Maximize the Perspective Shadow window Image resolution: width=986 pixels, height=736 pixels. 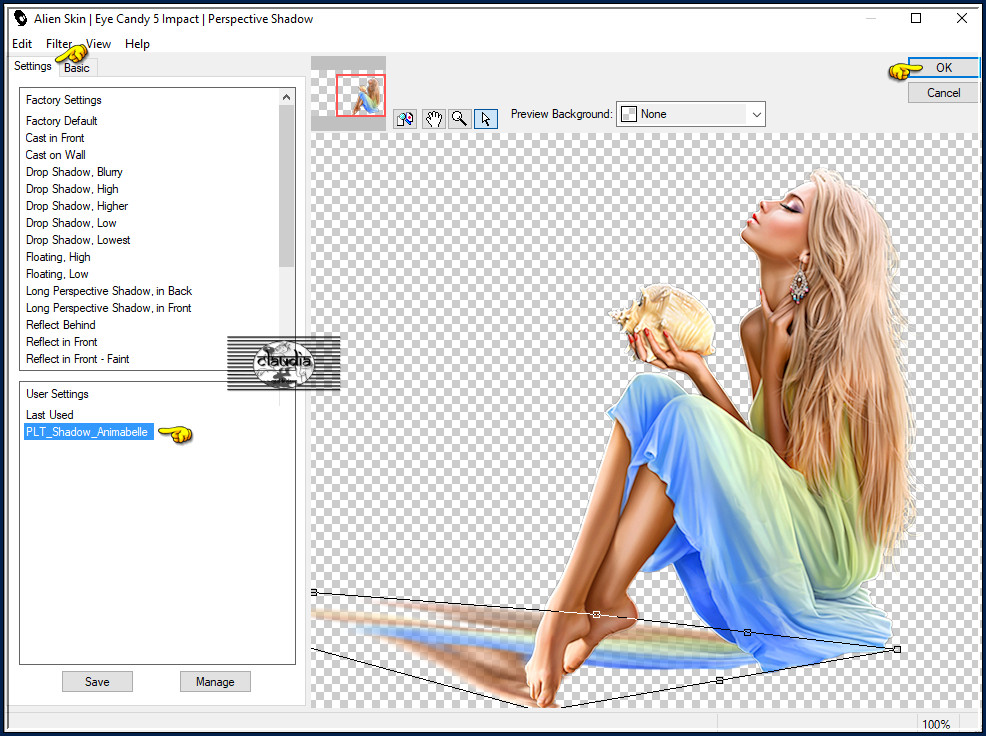click(916, 18)
